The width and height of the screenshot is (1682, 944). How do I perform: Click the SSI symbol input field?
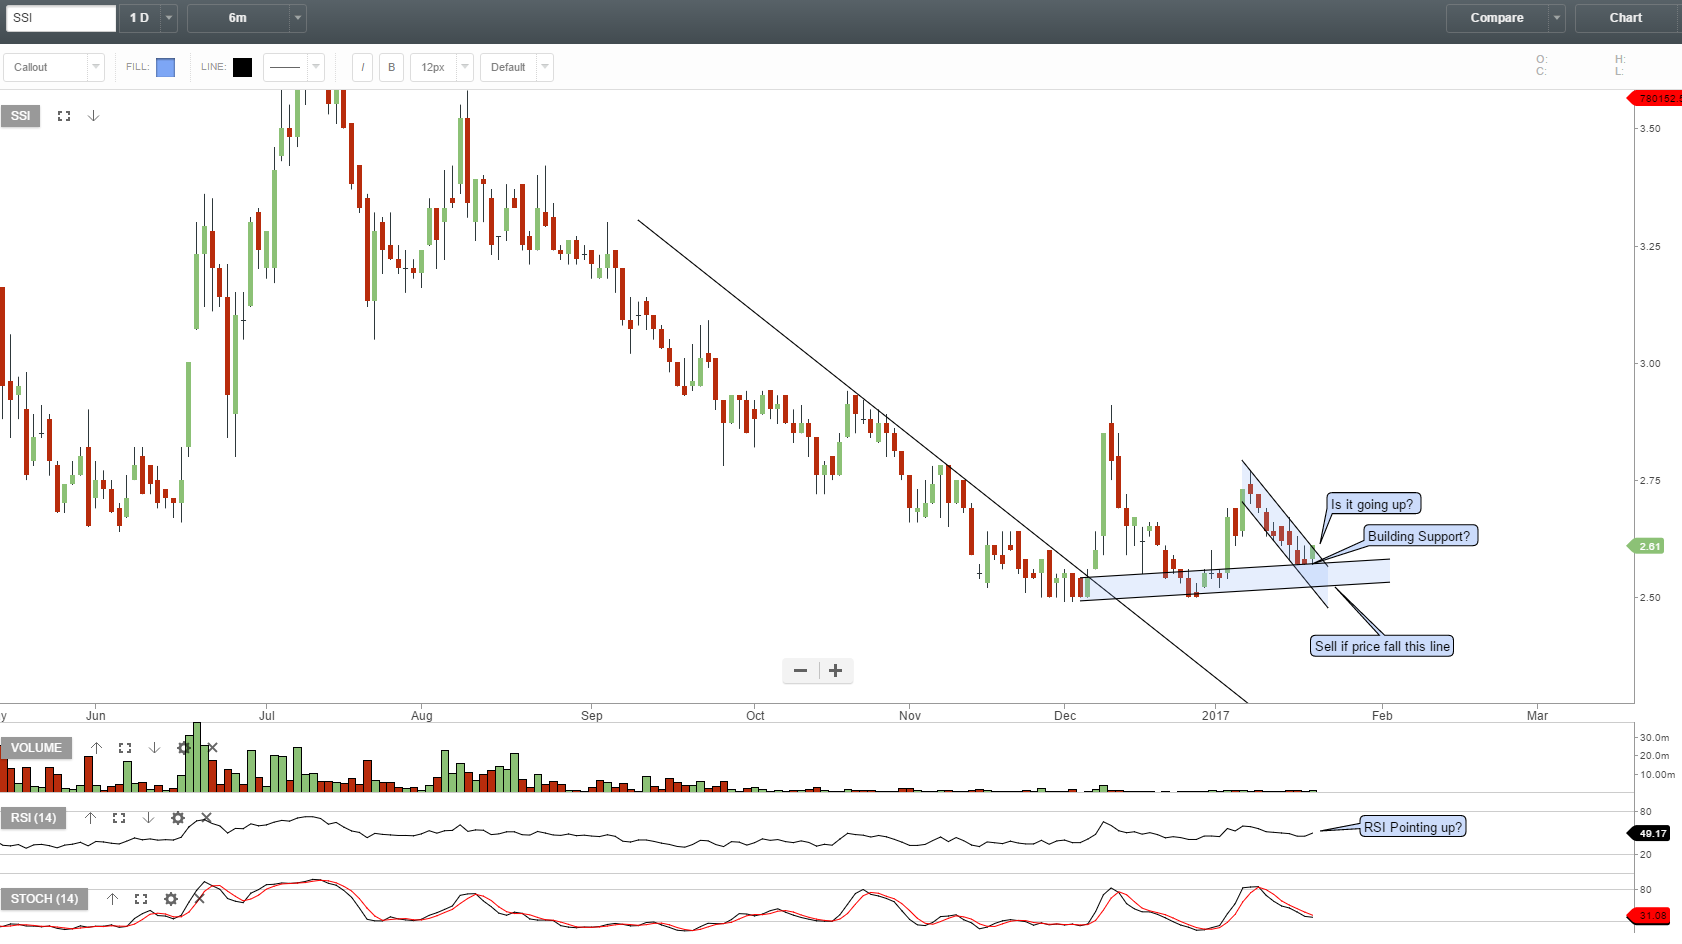tap(60, 17)
